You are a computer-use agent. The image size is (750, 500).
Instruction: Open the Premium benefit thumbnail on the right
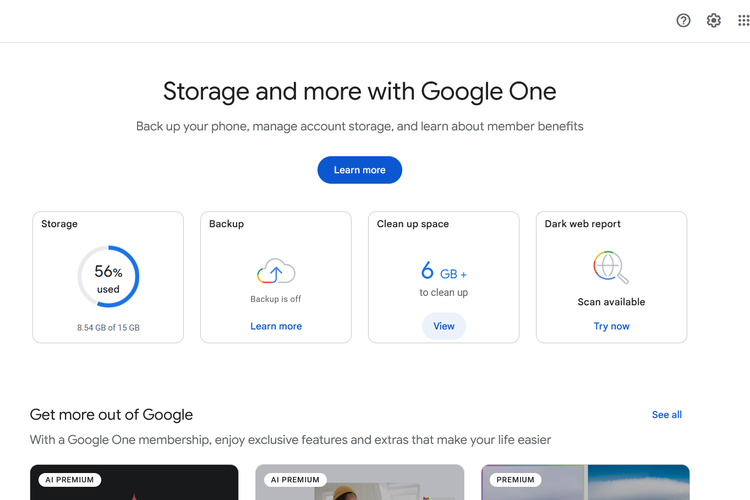click(585, 482)
